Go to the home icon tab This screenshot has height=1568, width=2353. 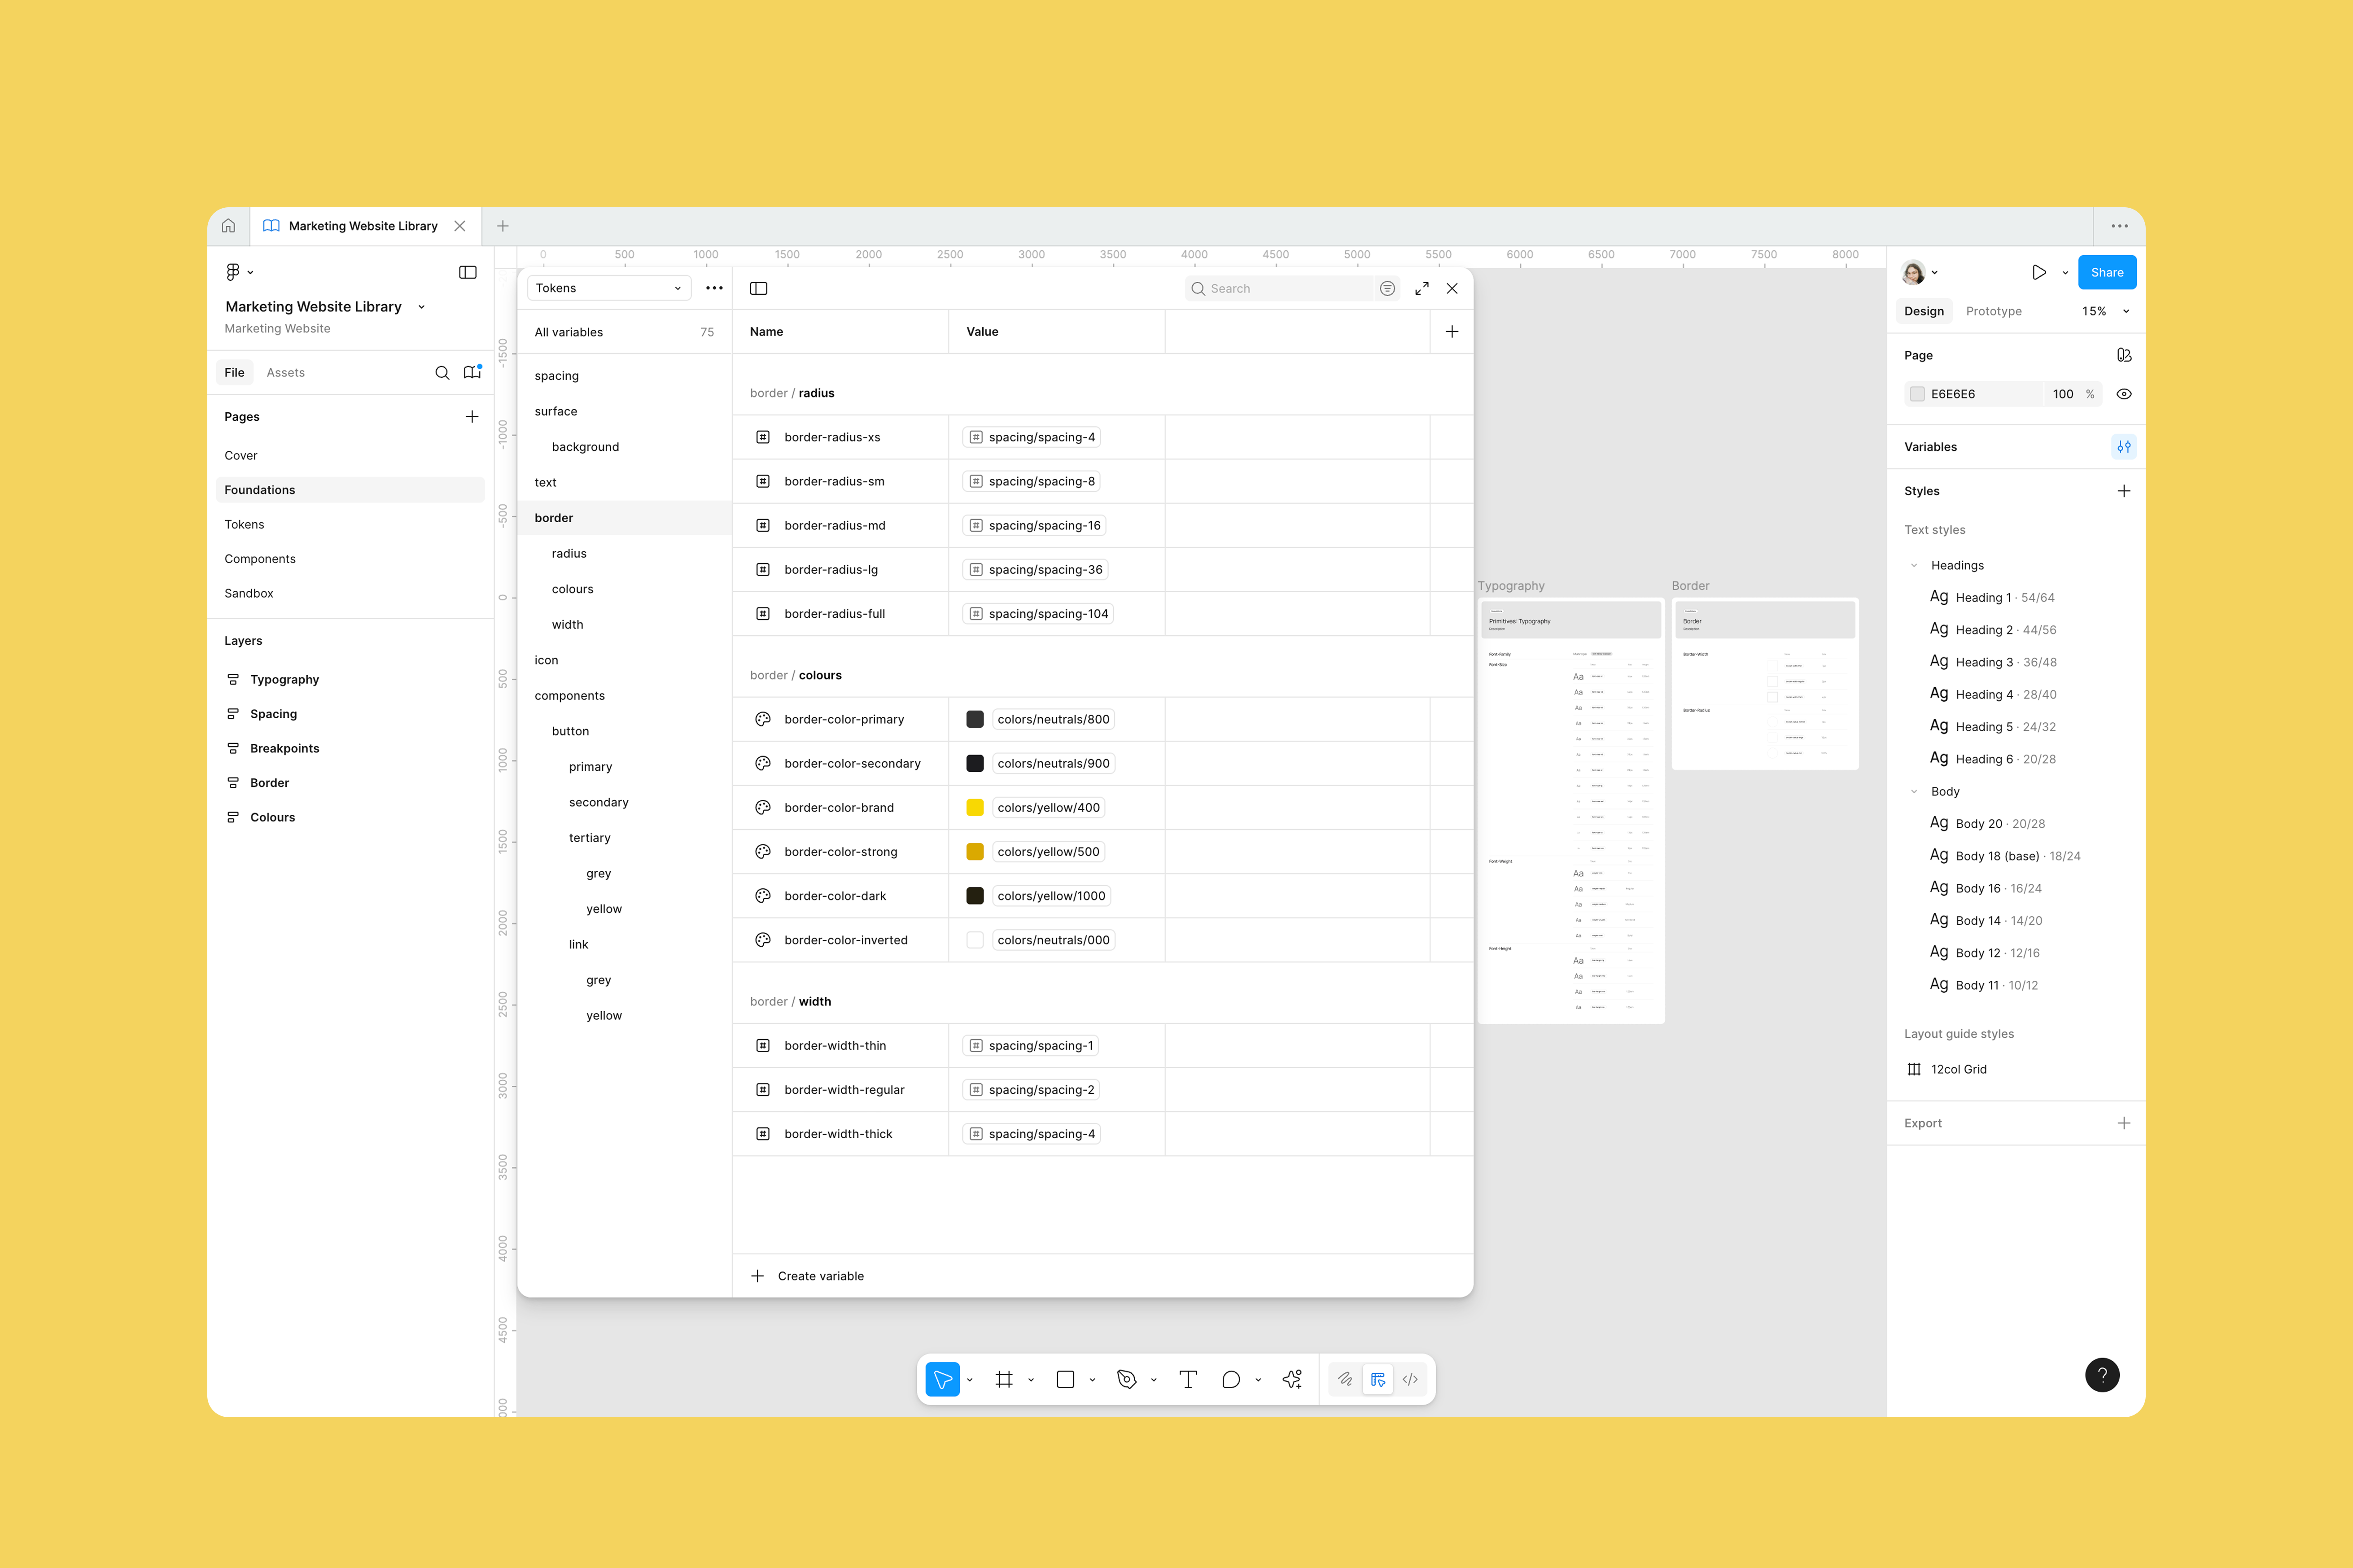228,226
